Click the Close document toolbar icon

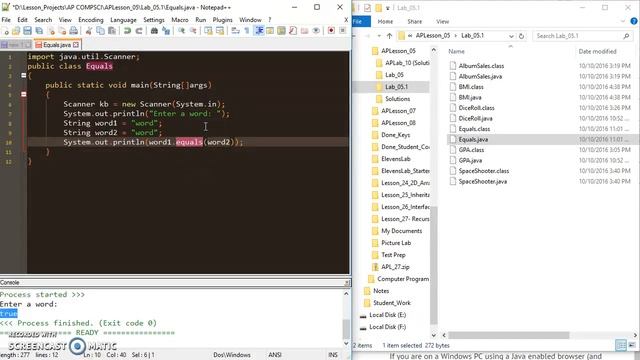(x=51, y=31)
